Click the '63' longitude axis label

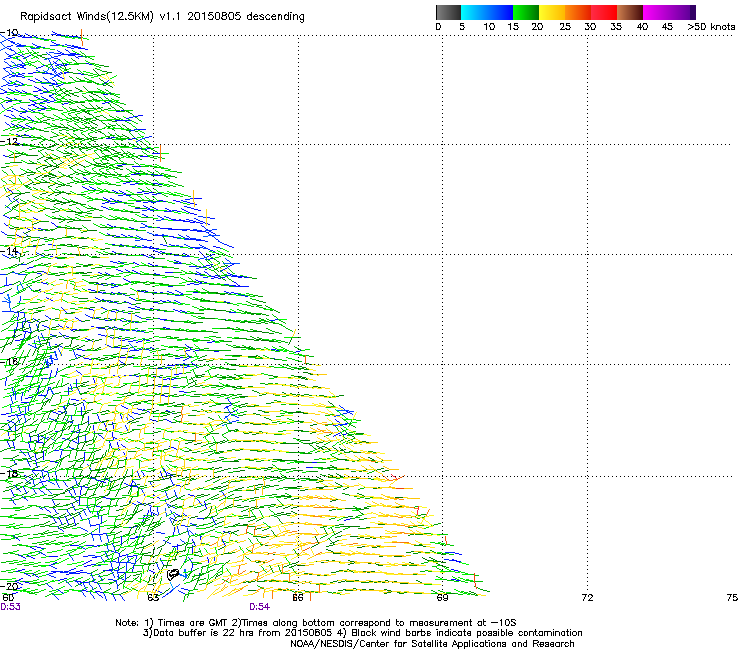153,598
